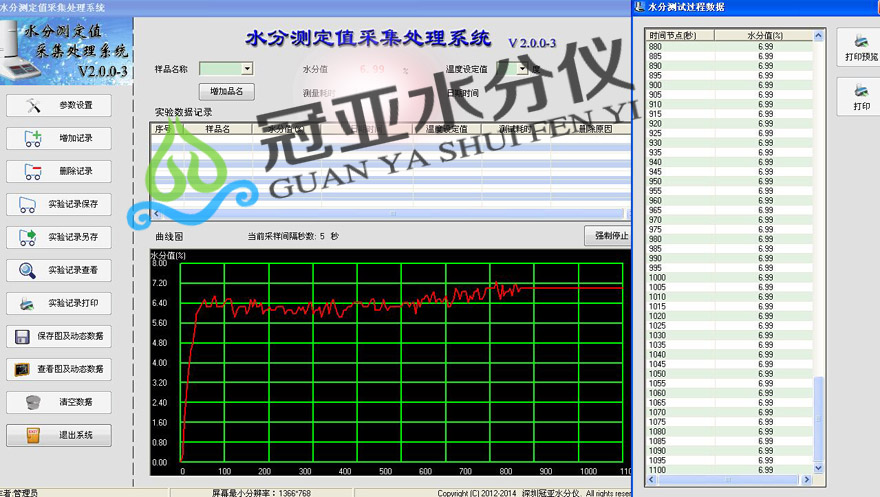Open the 温度设定值 dropdown arrow
The image size is (880, 497).
pos(522,68)
